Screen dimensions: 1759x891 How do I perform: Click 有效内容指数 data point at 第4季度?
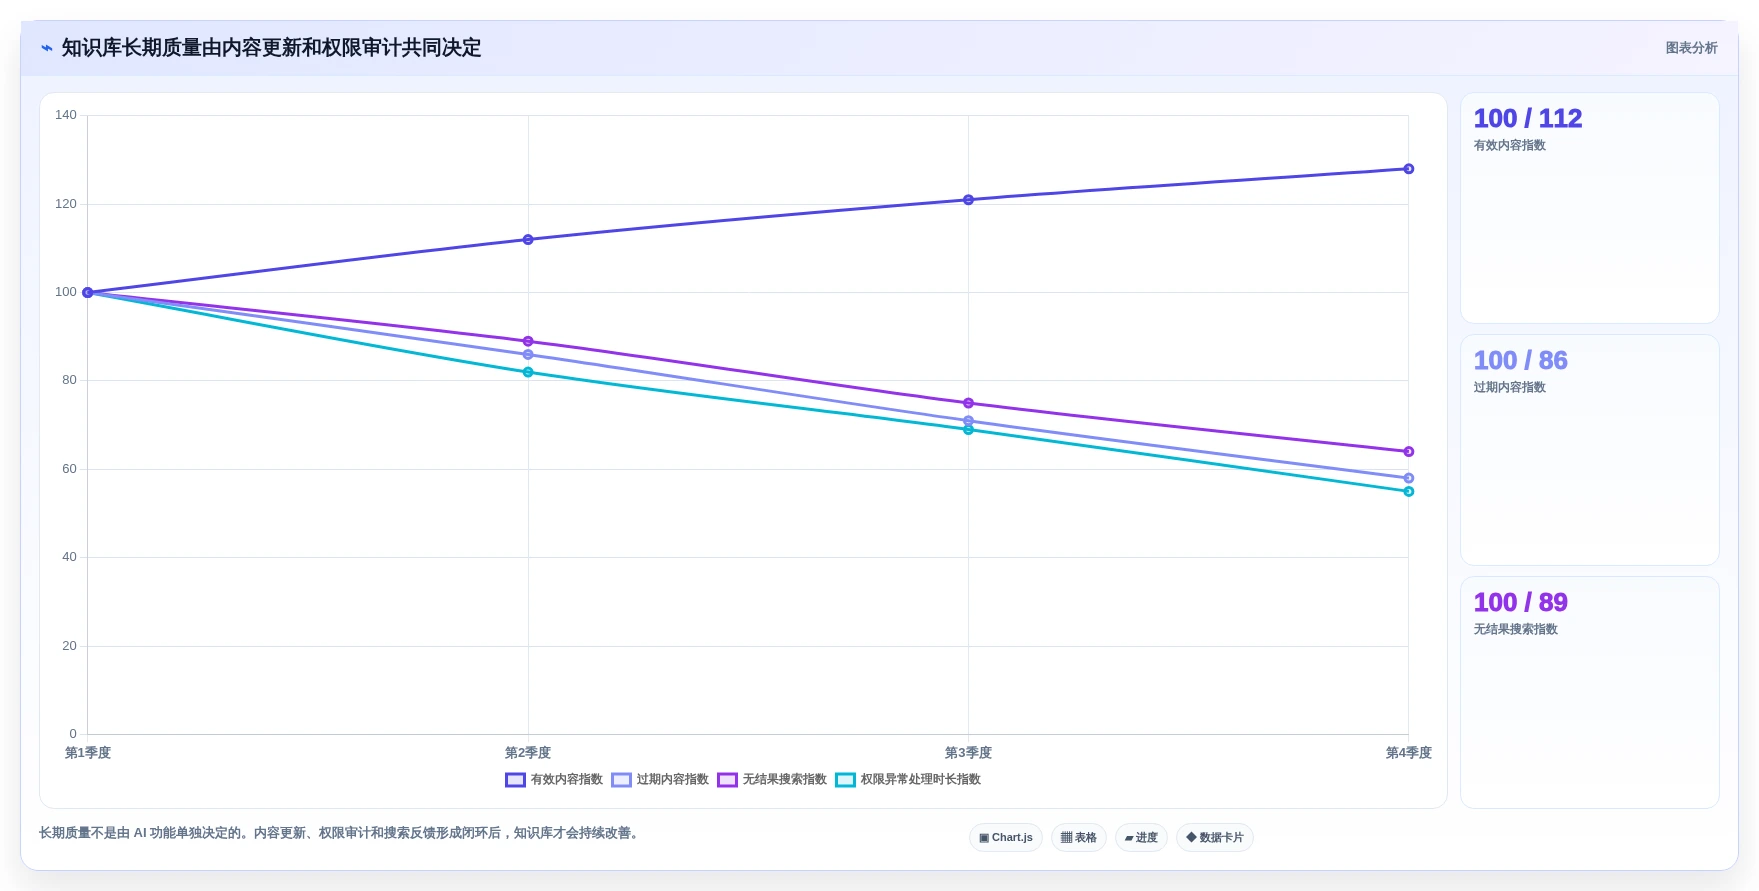[x=1408, y=169]
